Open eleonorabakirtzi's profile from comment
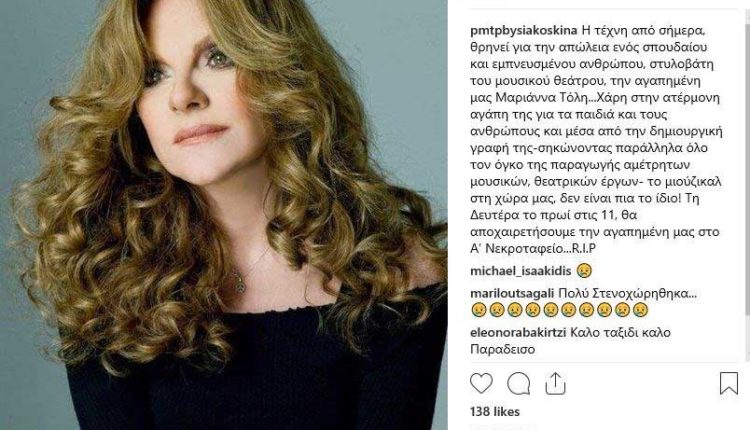The height and width of the screenshot is (430, 750). click(x=518, y=332)
